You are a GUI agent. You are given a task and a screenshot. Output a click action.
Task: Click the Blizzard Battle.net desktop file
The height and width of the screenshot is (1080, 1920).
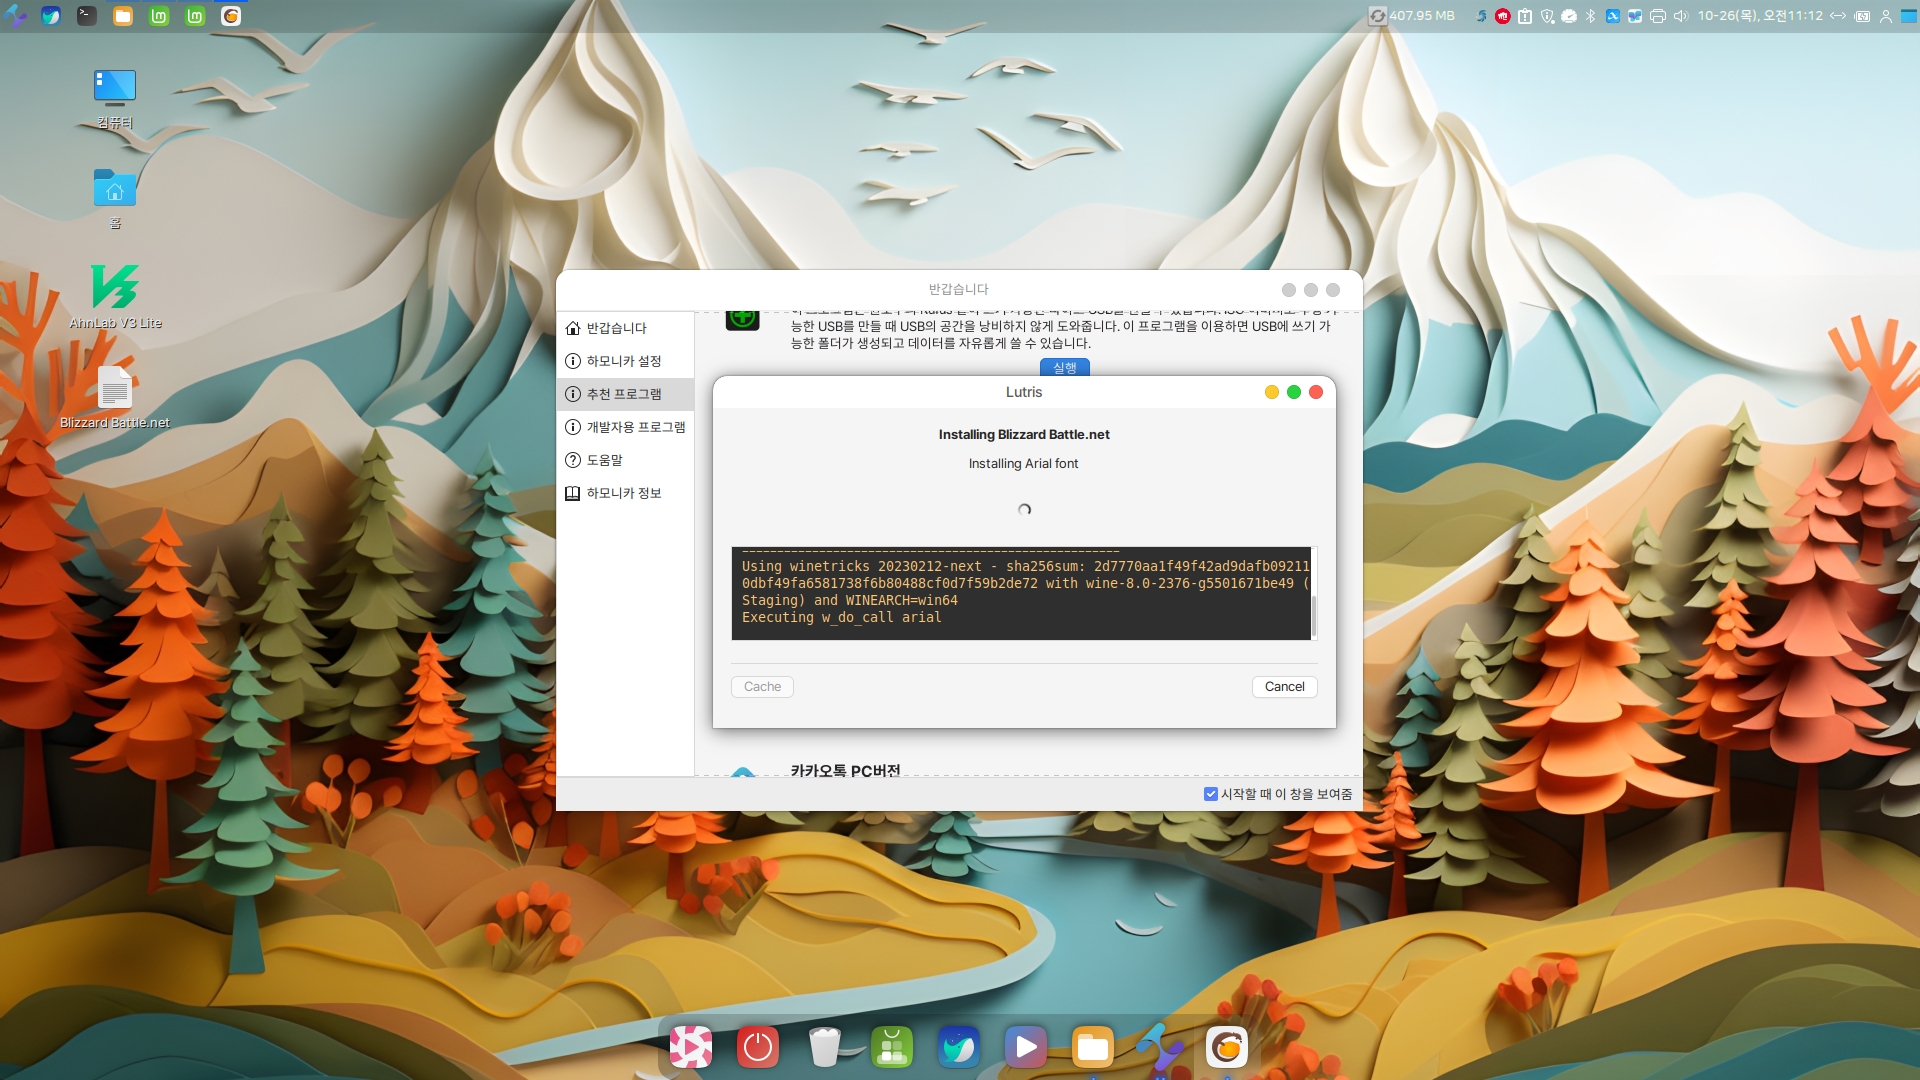115,389
